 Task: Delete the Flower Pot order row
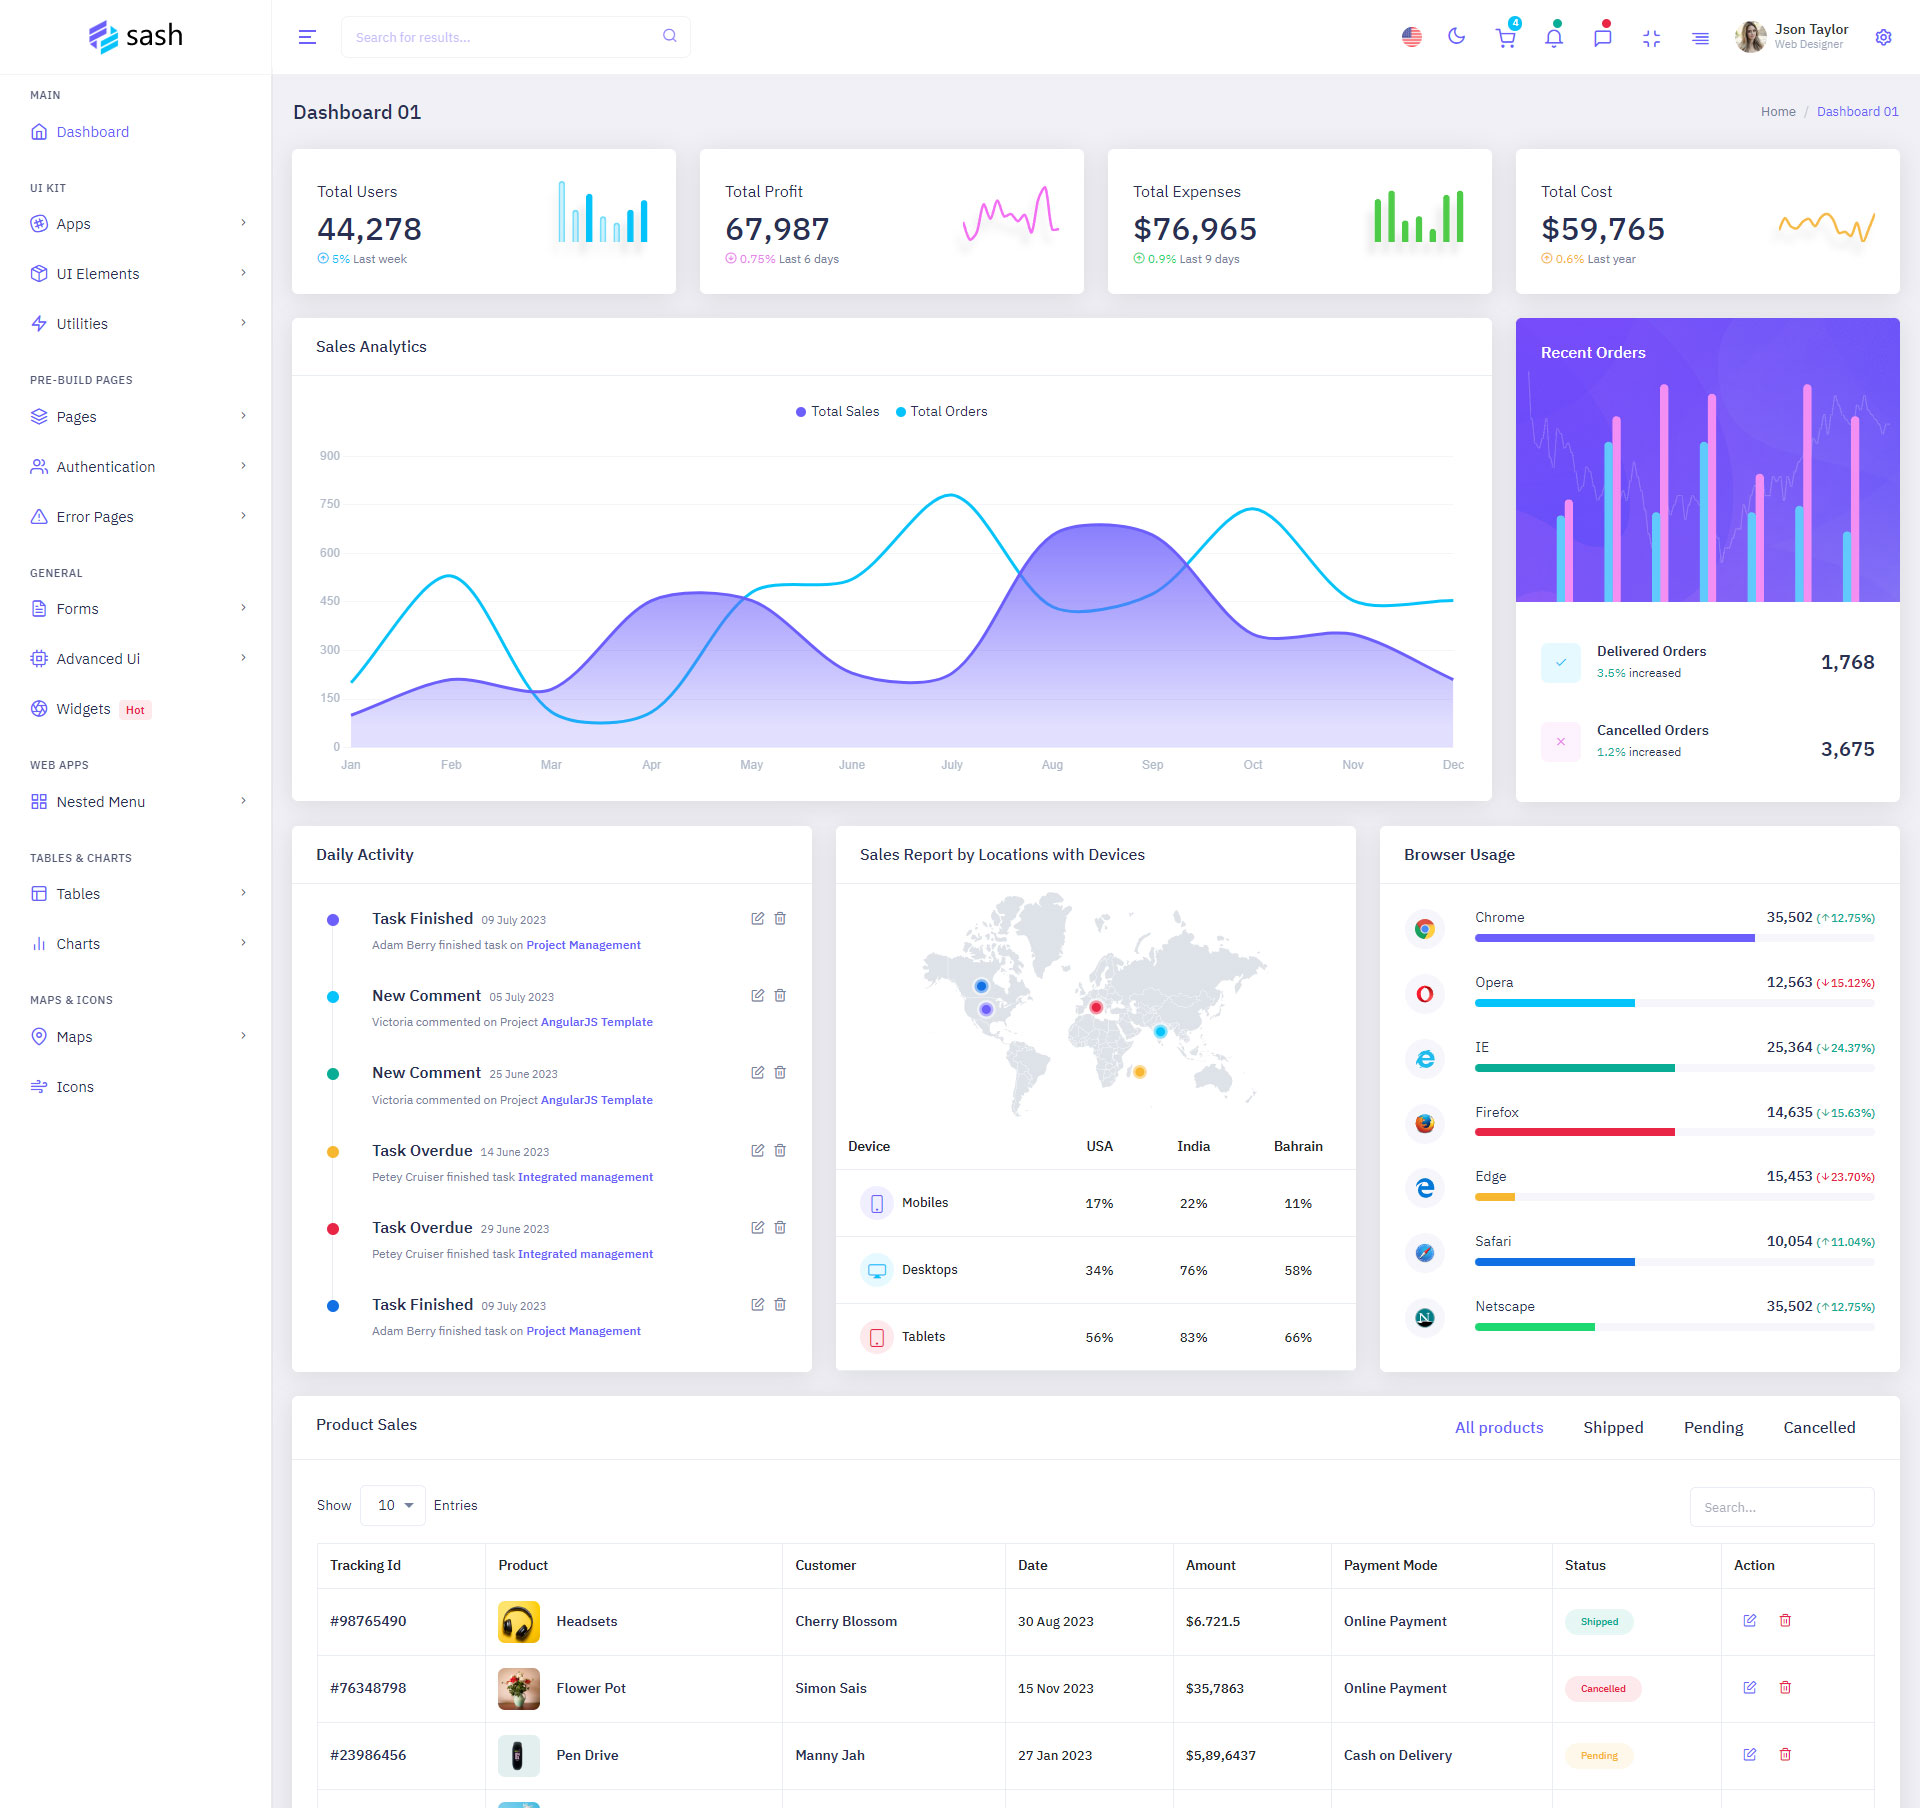tap(1785, 1687)
